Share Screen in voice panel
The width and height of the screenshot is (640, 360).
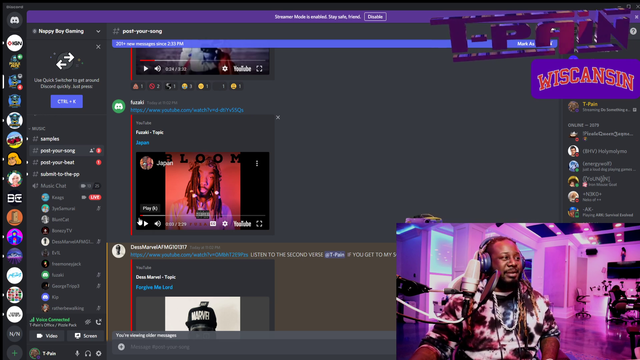86,336
